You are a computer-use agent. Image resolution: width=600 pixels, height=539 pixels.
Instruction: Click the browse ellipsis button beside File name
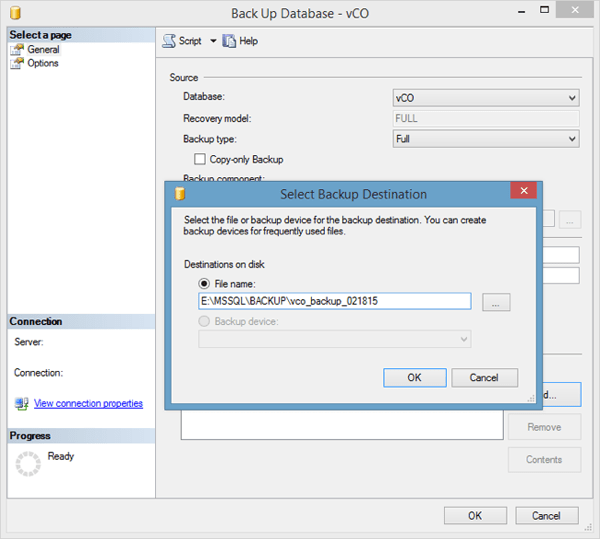(x=497, y=301)
